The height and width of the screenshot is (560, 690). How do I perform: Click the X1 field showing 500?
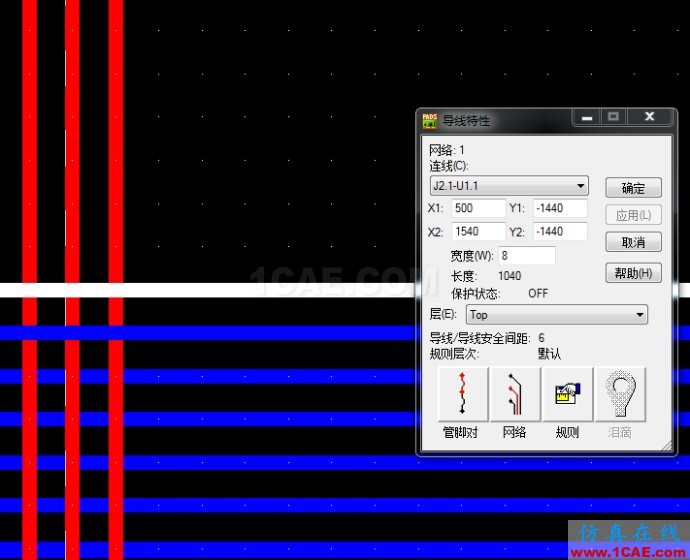pyautogui.click(x=478, y=208)
